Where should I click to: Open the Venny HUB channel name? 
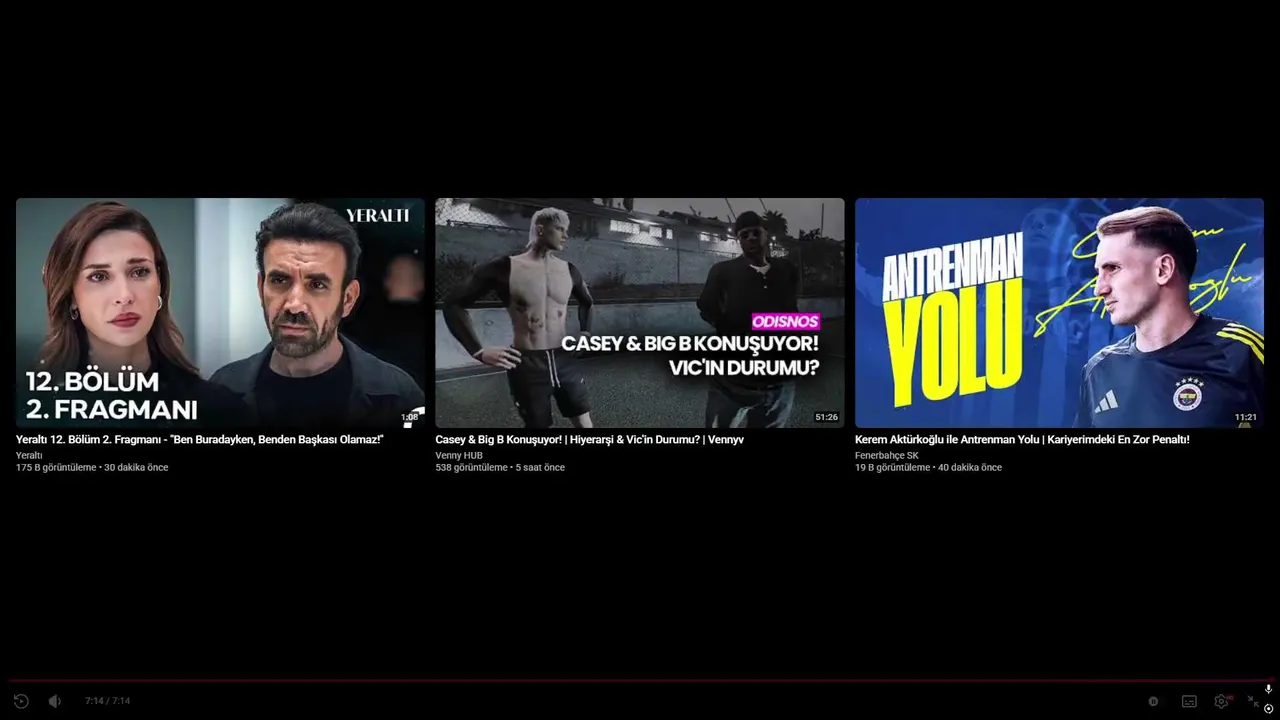pos(459,456)
